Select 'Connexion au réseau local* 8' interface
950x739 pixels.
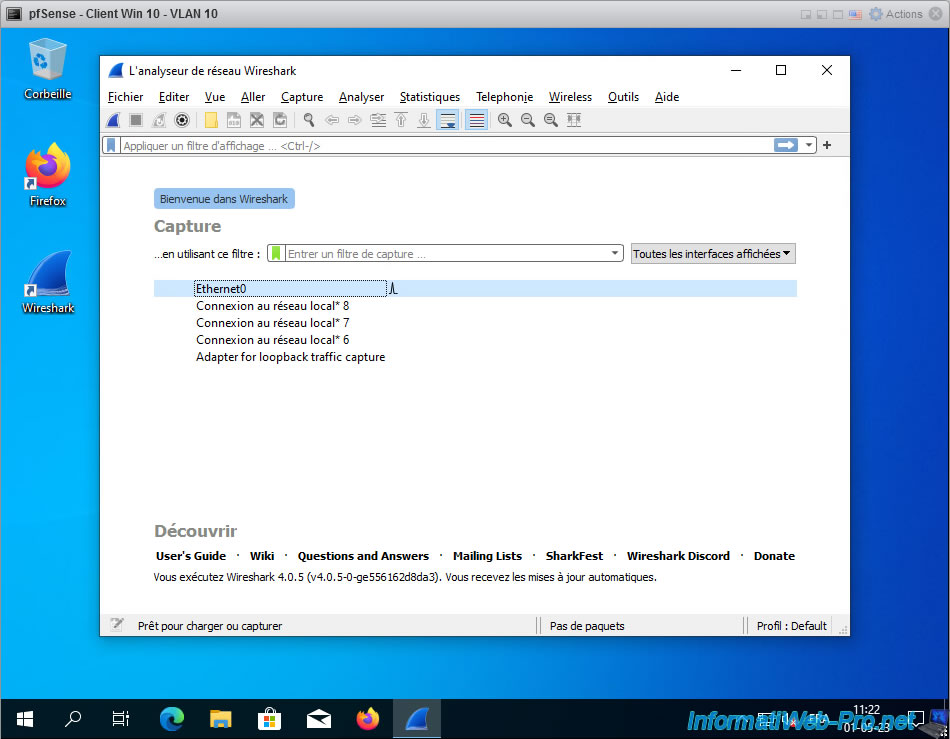[x=475, y=306]
